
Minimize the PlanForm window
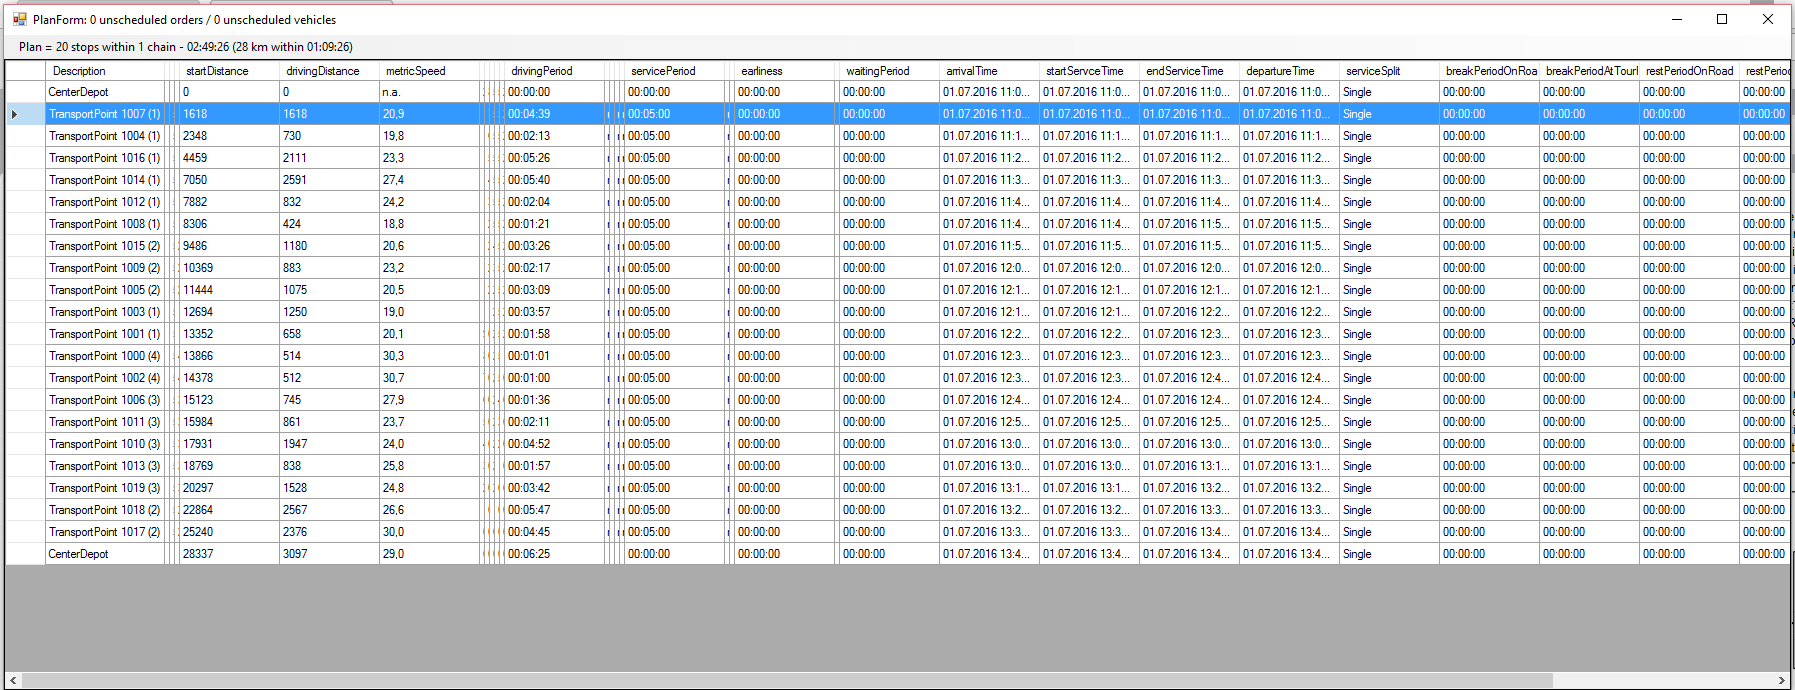pyautogui.click(x=1677, y=19)
